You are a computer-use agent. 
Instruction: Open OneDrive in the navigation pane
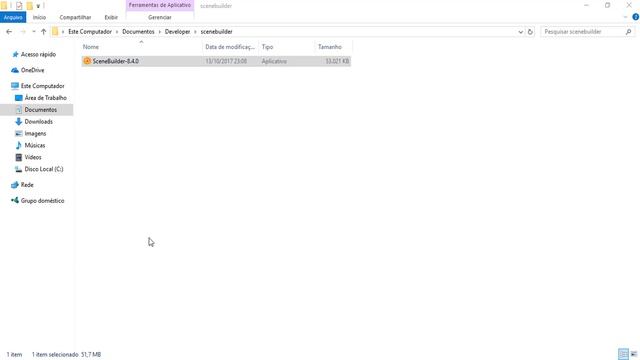(32, 70)
